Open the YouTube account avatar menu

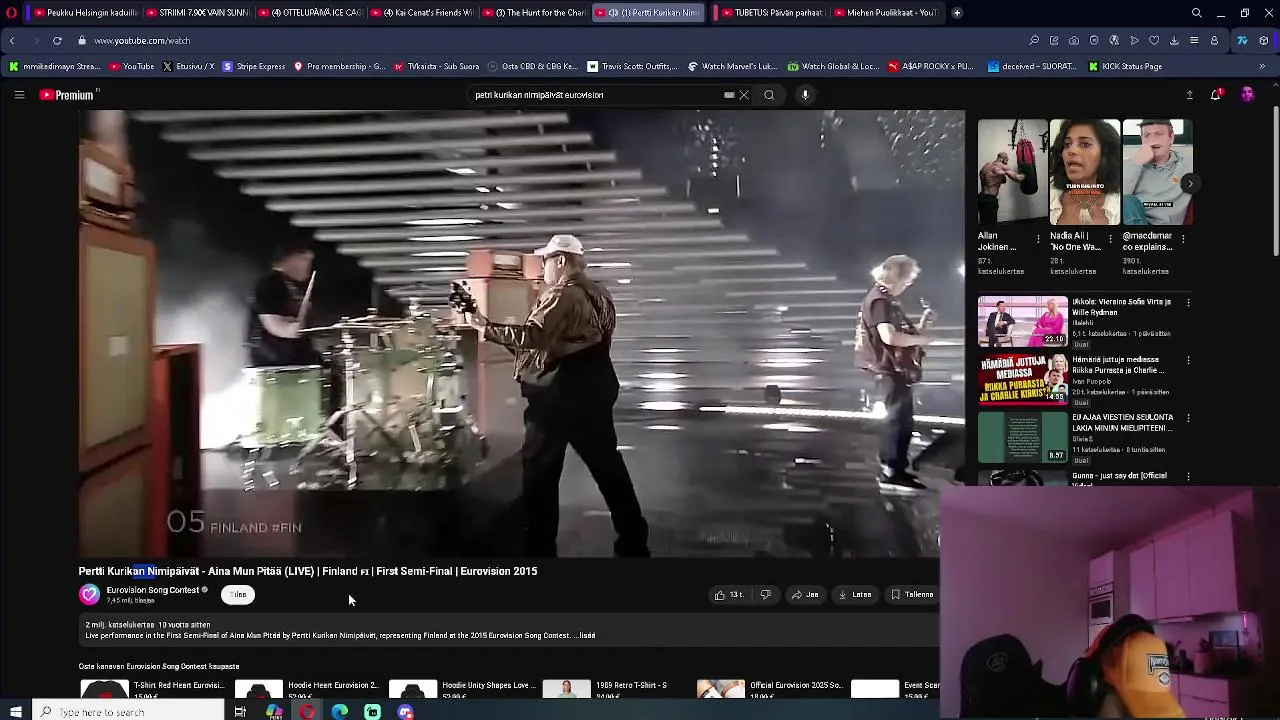click(1247, 95)
